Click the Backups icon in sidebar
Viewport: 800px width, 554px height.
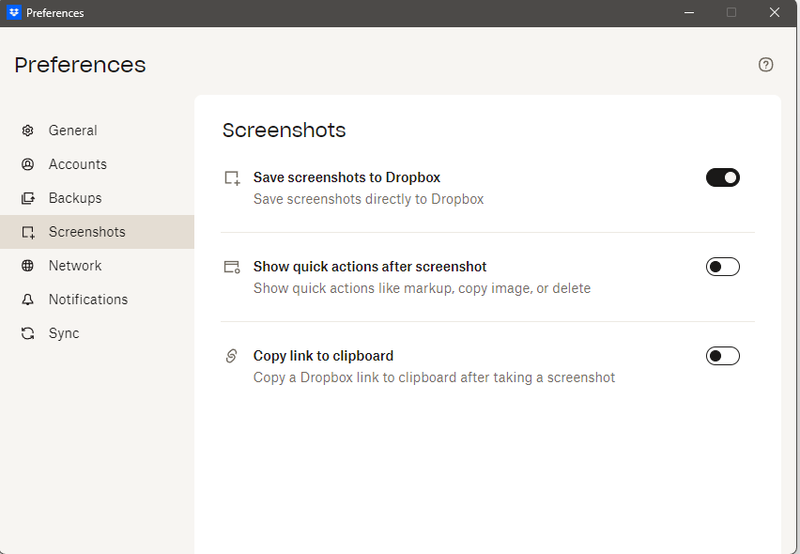click(x=28, y=198)
